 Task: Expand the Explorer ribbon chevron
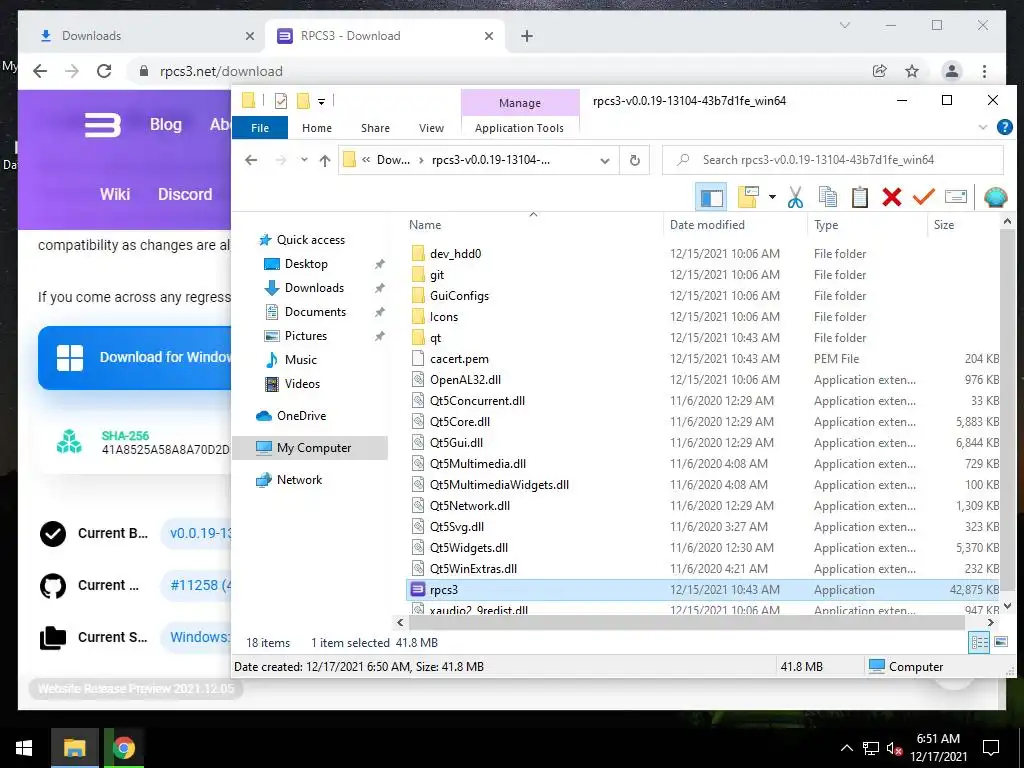tap(982, 127)
